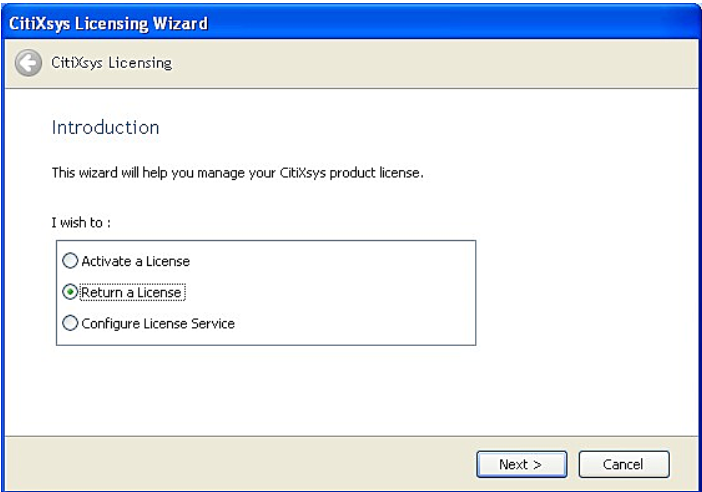Click the empty area left of Next button
The image size is (702, 492).
coord(237,464)
